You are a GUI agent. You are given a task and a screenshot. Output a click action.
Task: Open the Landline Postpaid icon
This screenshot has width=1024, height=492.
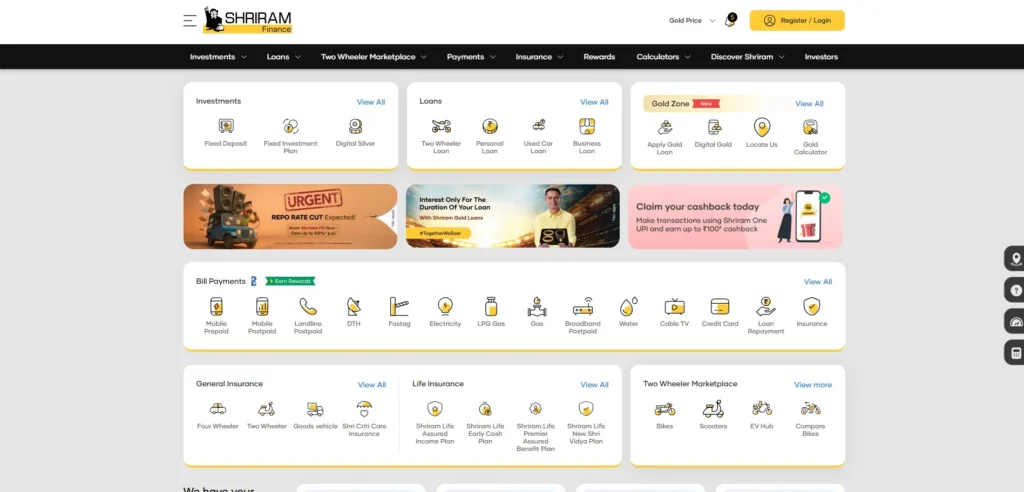(308, 306)
